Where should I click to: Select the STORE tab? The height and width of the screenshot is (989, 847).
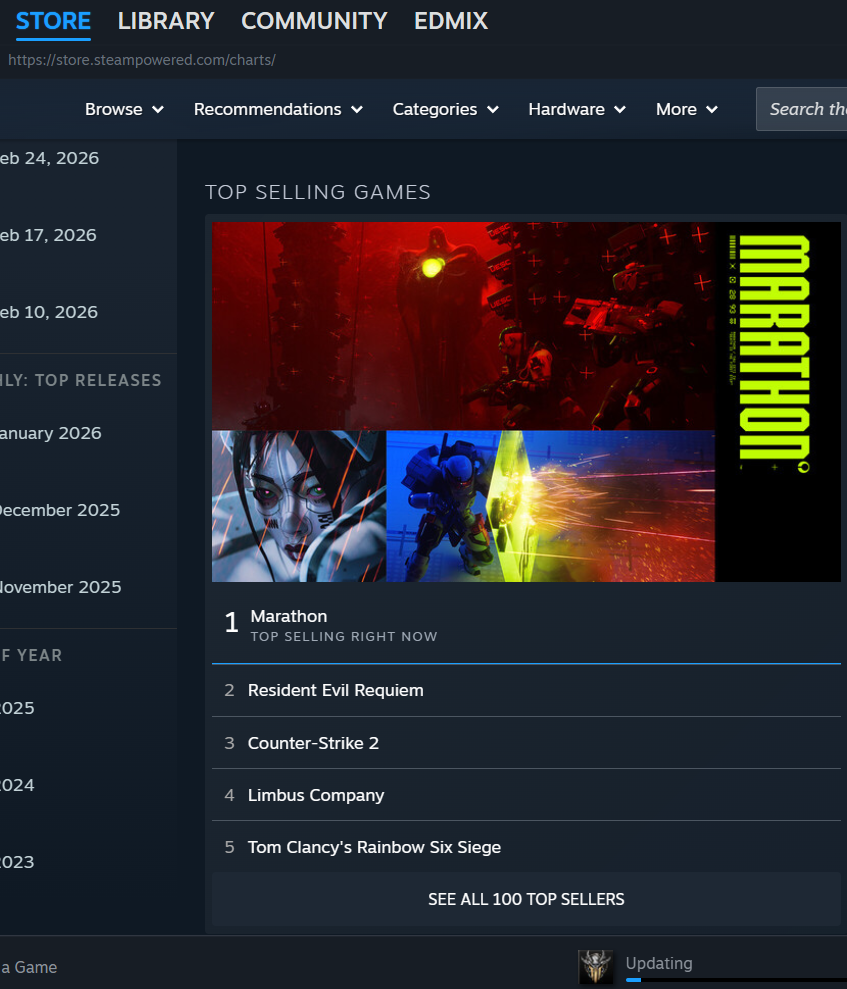[53, 20]
